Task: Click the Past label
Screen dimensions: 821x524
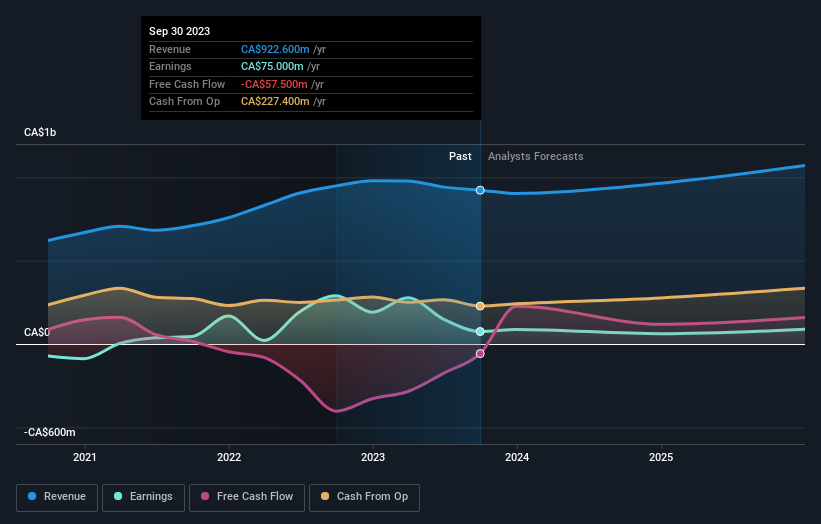Action: point(460,156)
